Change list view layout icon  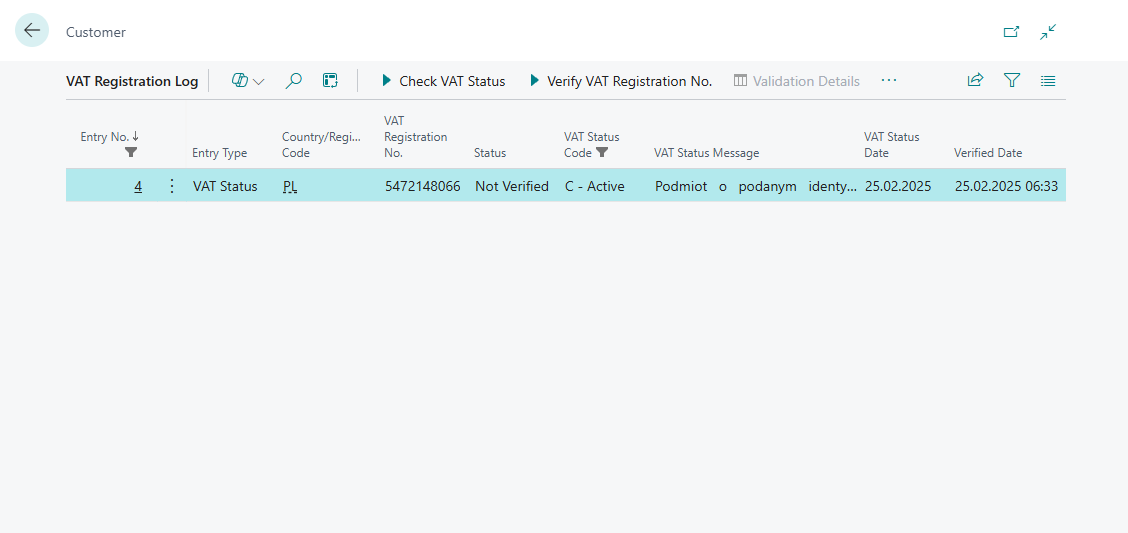pos(1048,81)
